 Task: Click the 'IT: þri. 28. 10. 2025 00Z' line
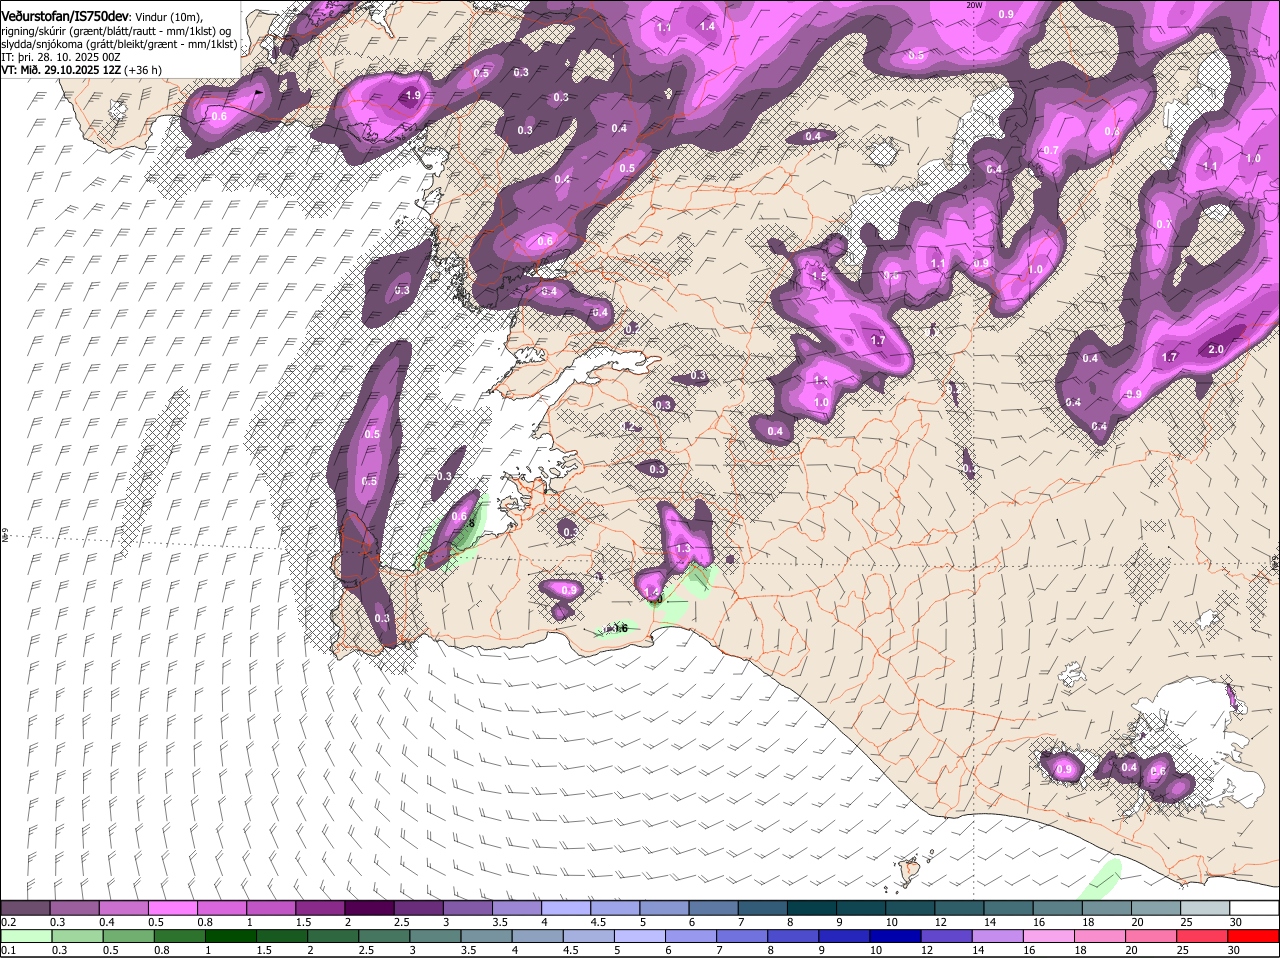(61, 57)
